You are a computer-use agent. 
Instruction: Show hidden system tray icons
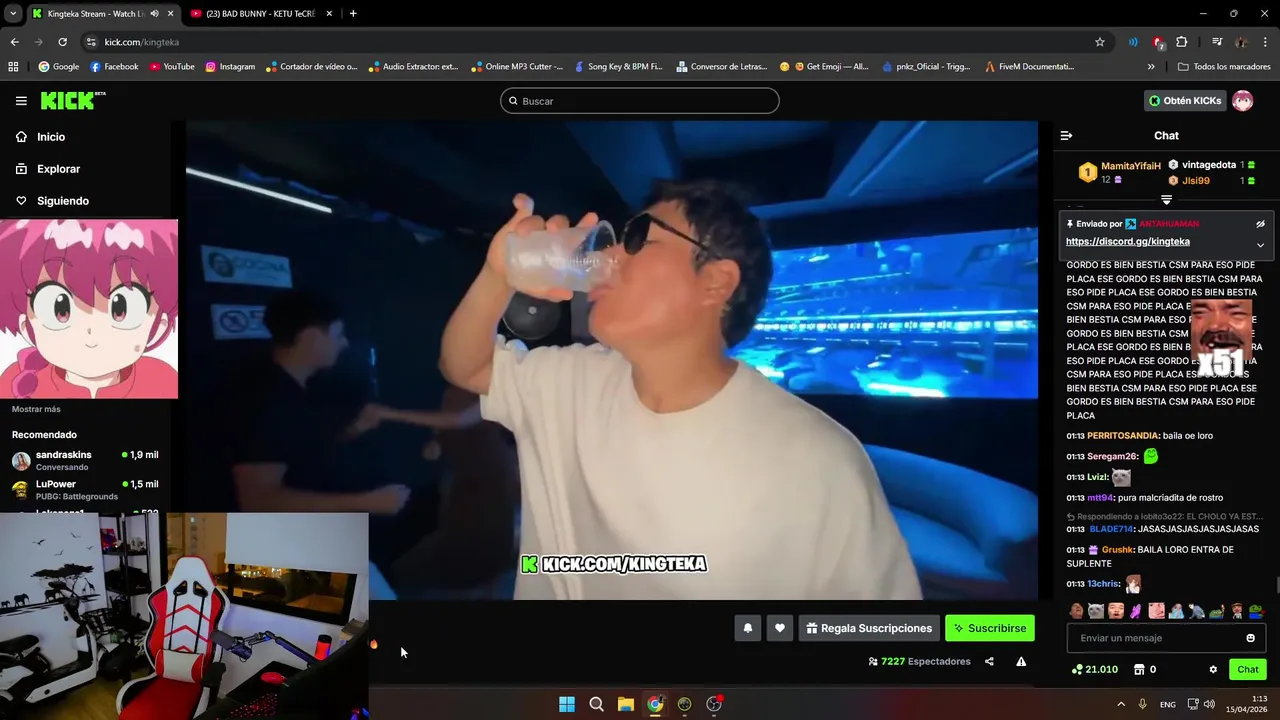point(1121,704)
